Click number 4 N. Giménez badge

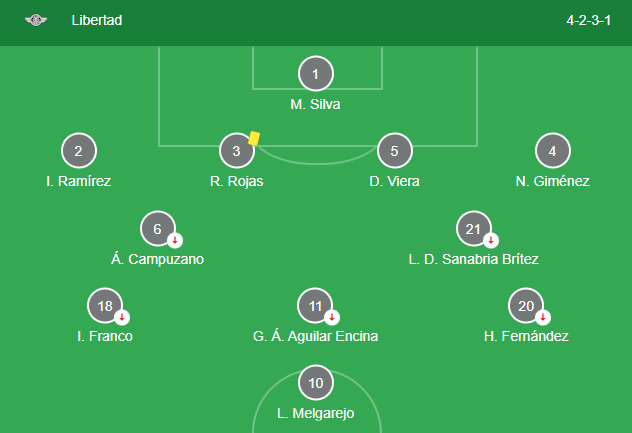point(553,151)
